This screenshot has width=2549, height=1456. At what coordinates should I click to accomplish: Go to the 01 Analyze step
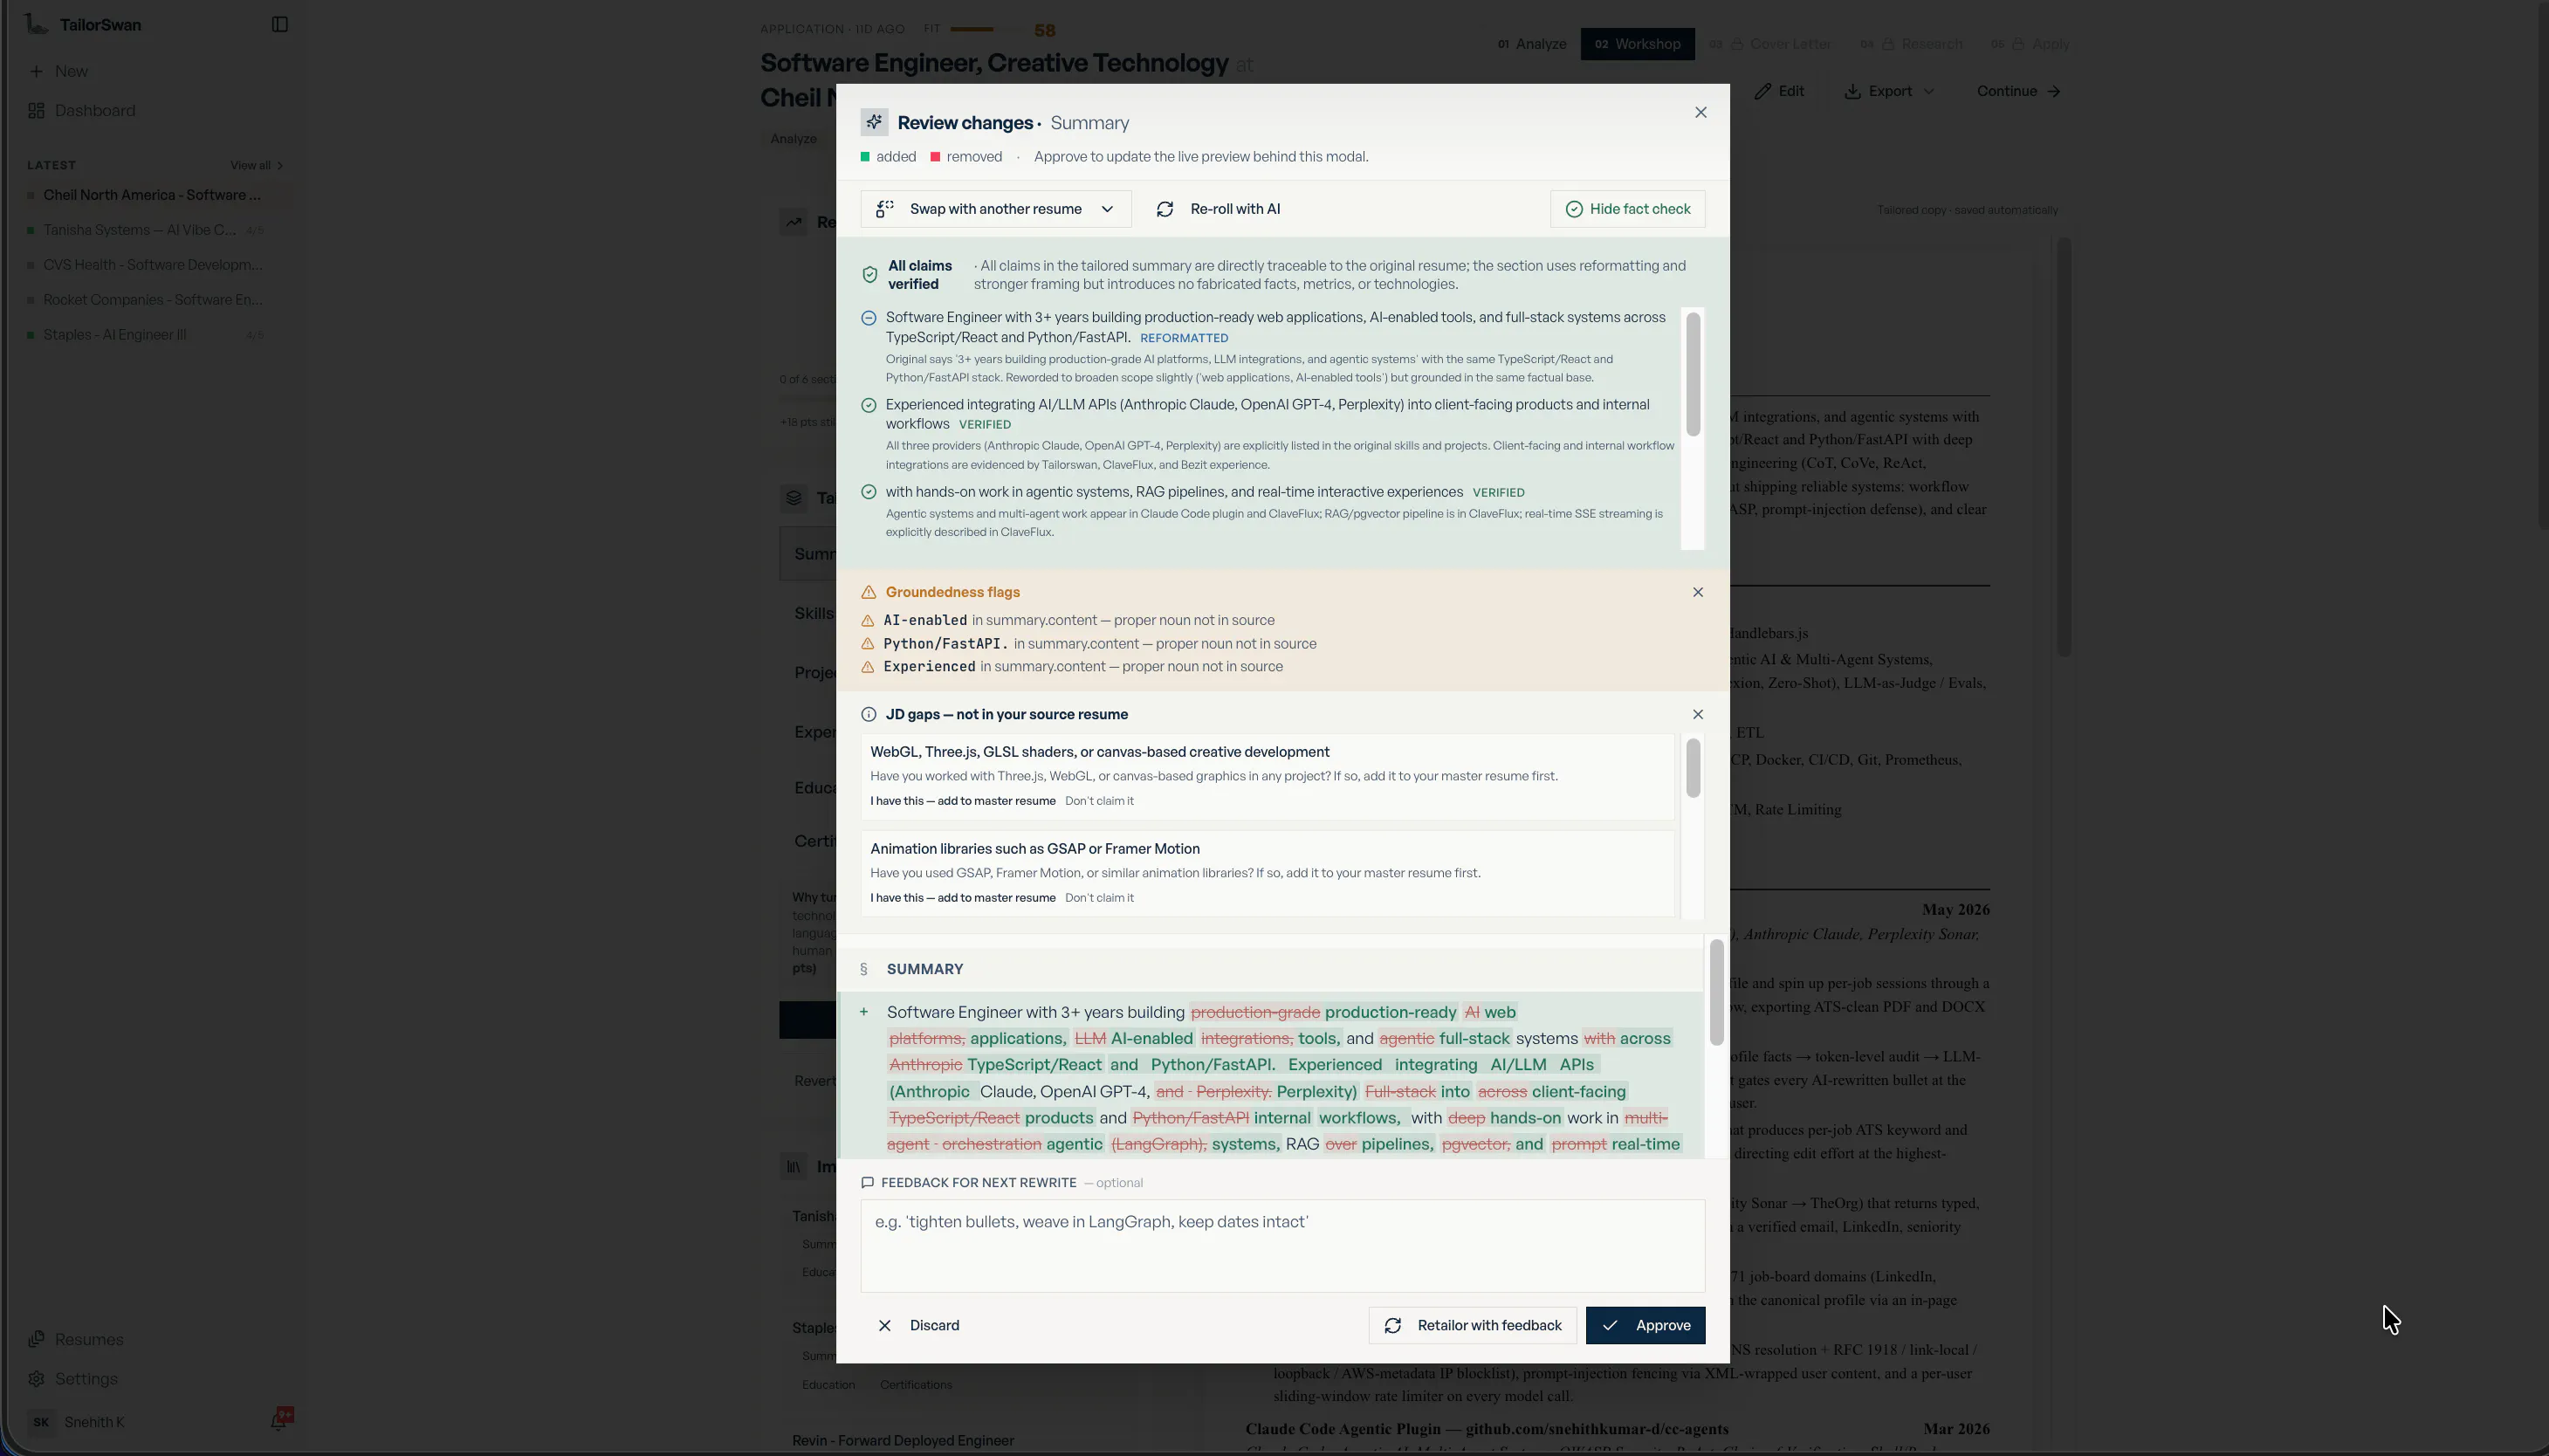coord(1532,44)
